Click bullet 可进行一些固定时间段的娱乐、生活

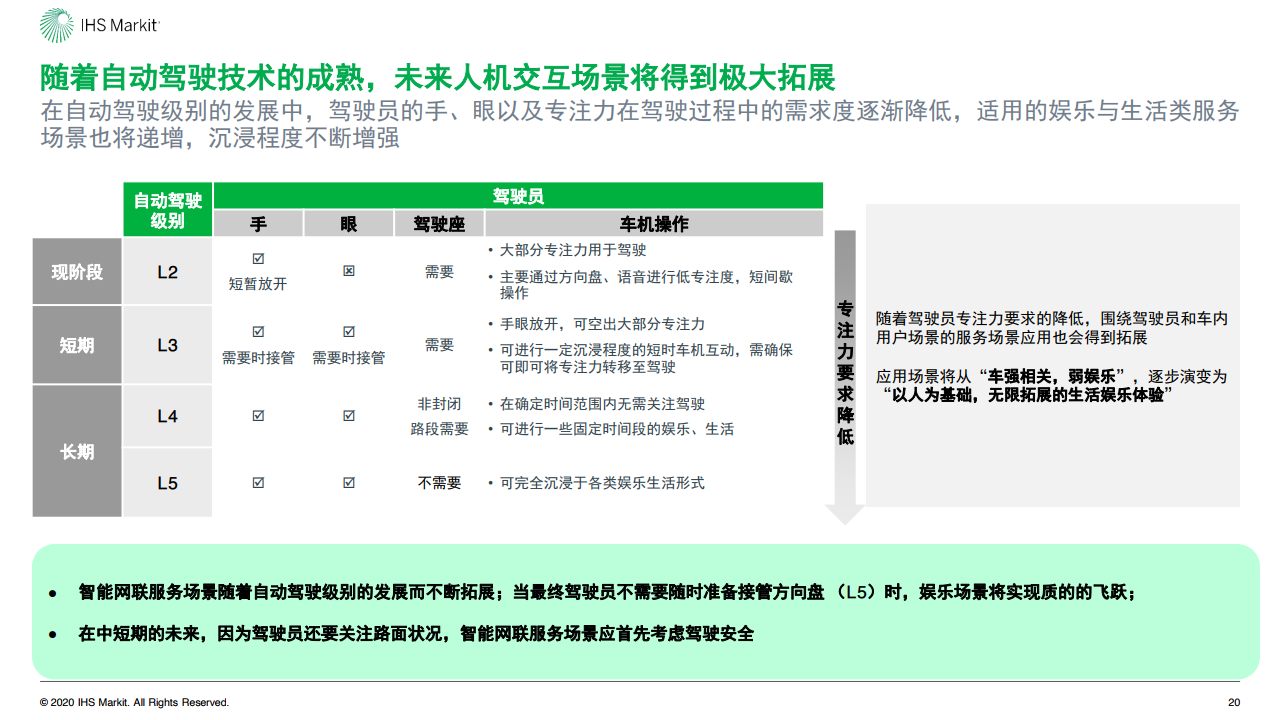tap(616, 429)
